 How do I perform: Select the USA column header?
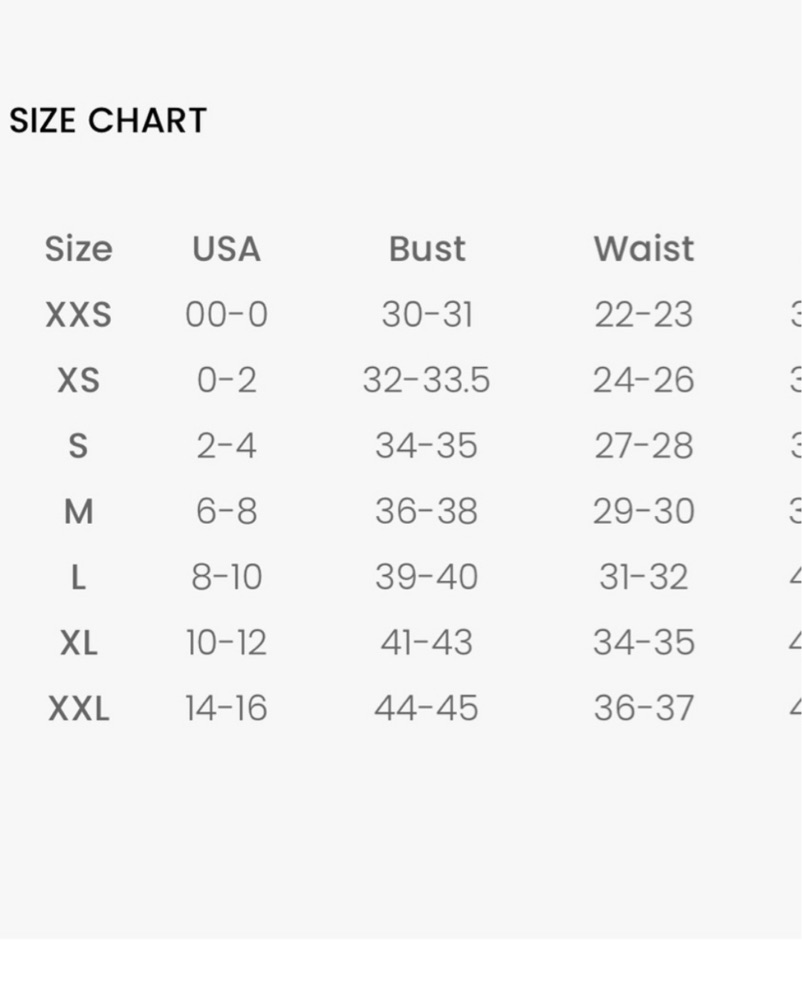[x=226, y=249]
